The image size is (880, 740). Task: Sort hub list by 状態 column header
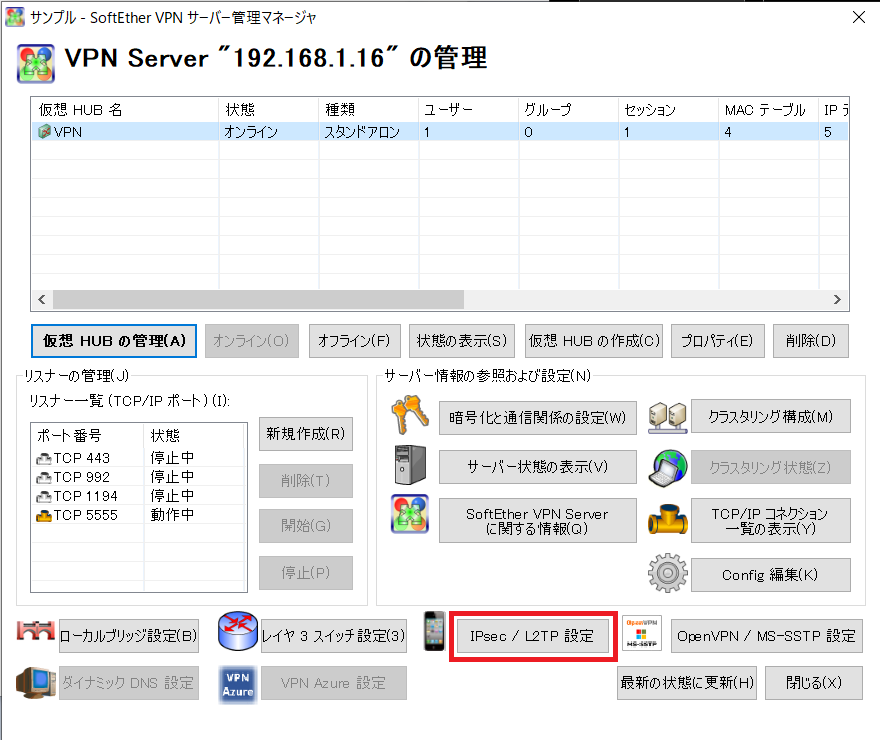click(269, 109)
